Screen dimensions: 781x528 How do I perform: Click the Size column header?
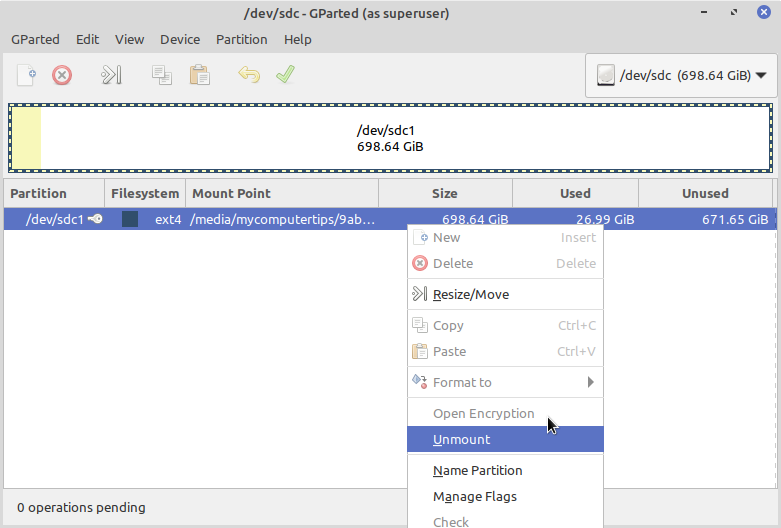[x=445, y=193]
